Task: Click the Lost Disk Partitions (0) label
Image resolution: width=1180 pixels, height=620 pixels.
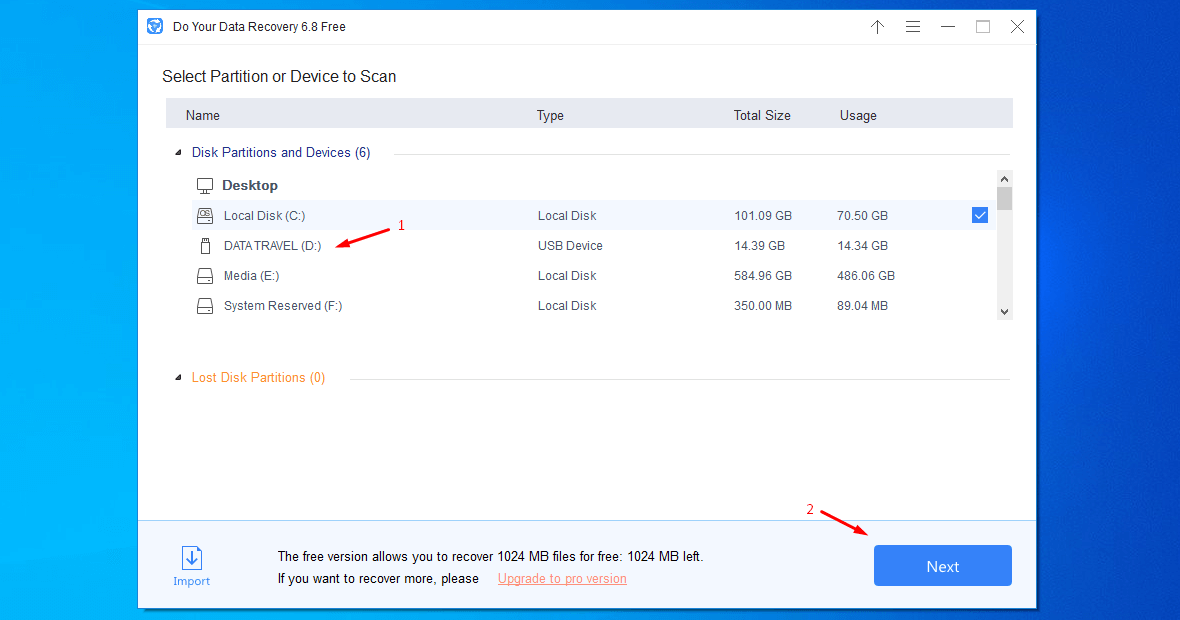Action: (x=258, y=377)
